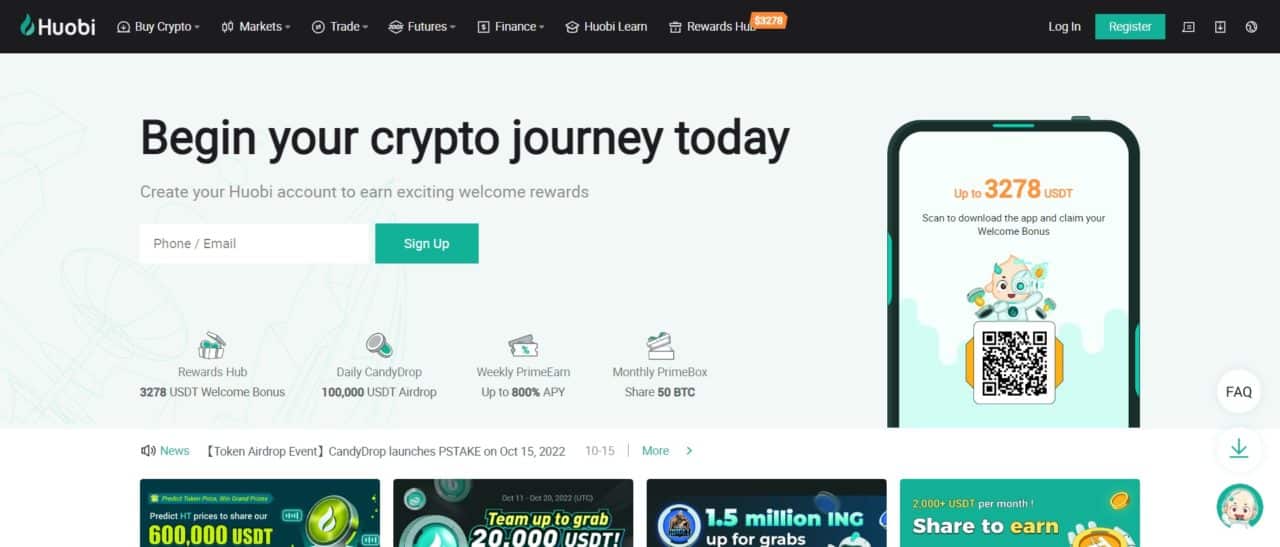Open the chat assistant avatar
This screenshot has height=547, width=1280.
1239,506
